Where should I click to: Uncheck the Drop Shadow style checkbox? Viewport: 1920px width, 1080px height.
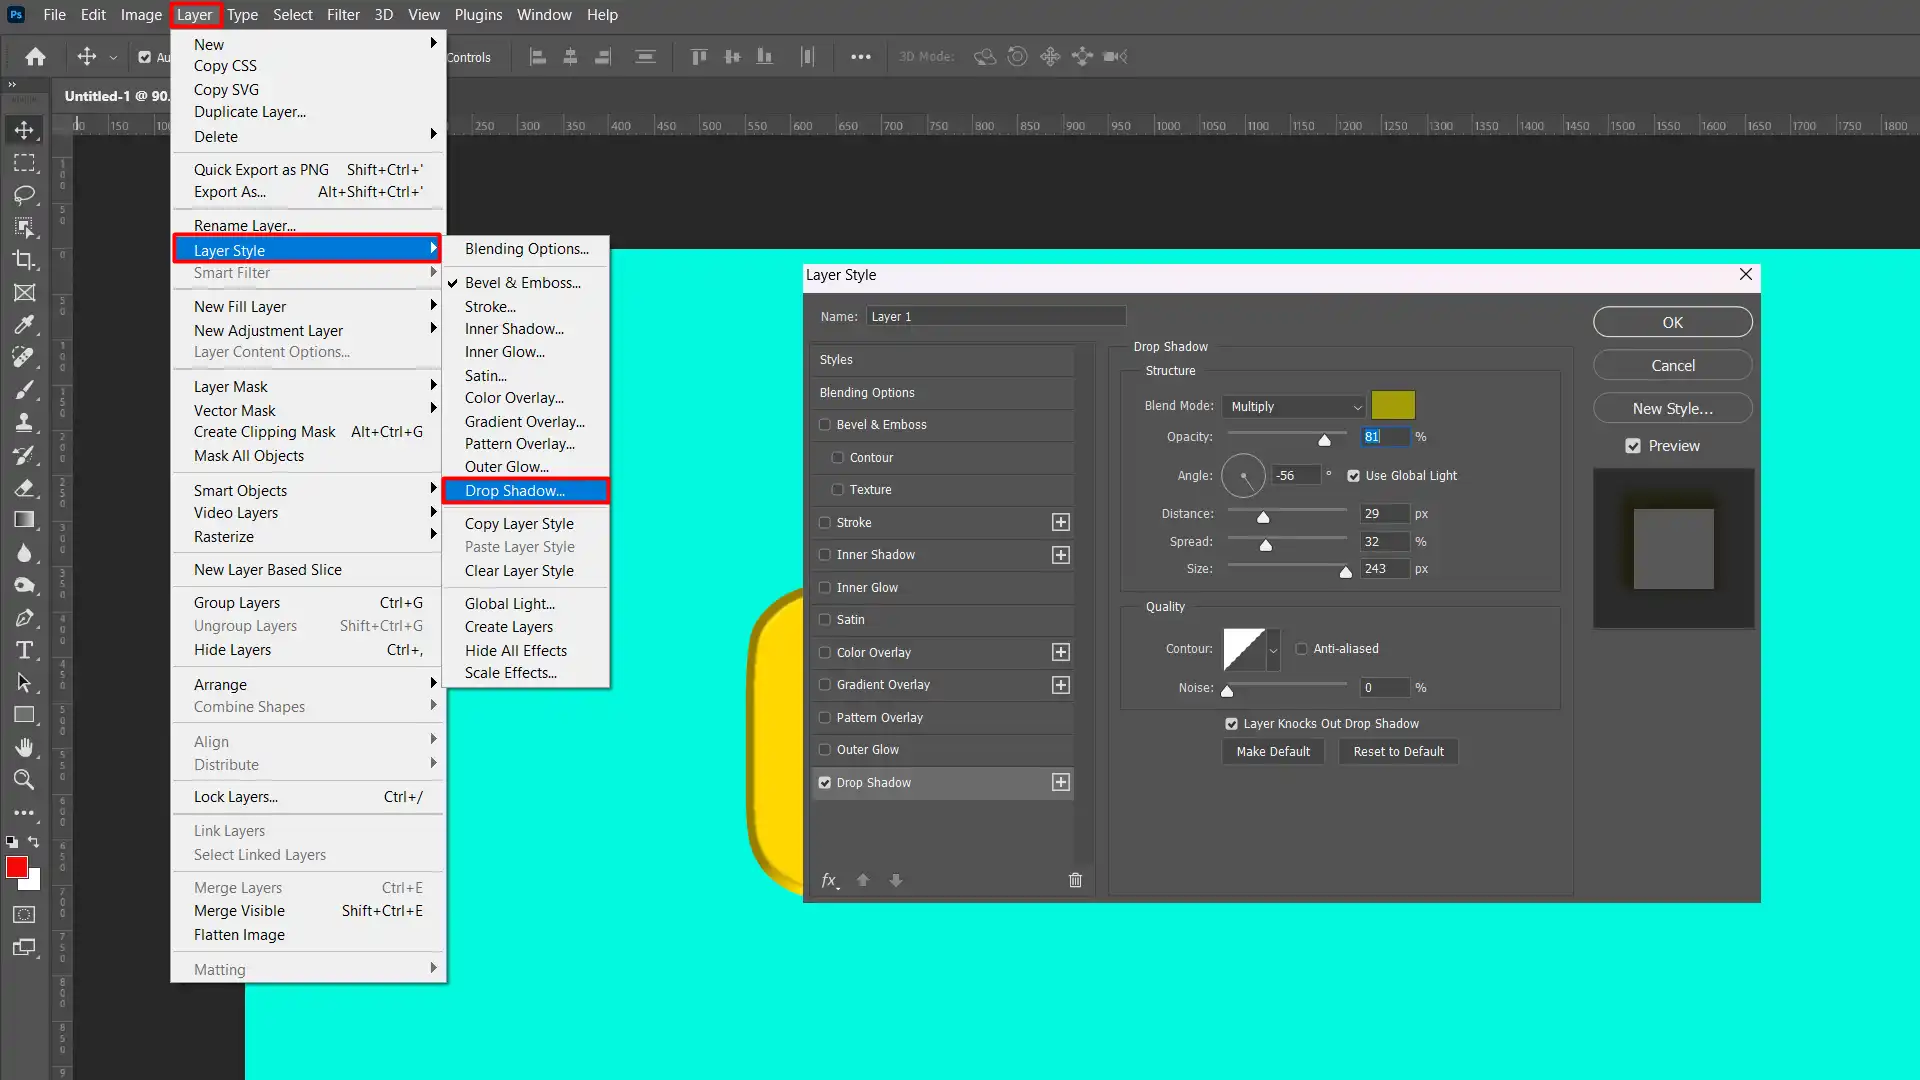click(x=825, y=783)
